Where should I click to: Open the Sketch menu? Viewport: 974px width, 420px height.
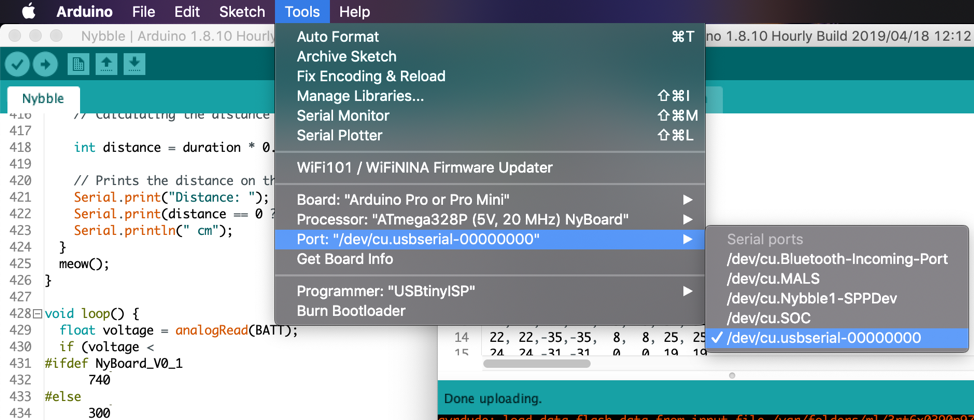(242, 12)
